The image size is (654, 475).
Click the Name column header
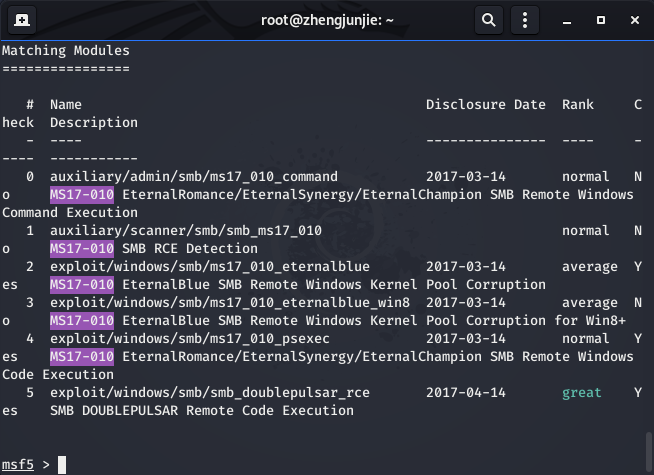(x=66, y=104)
